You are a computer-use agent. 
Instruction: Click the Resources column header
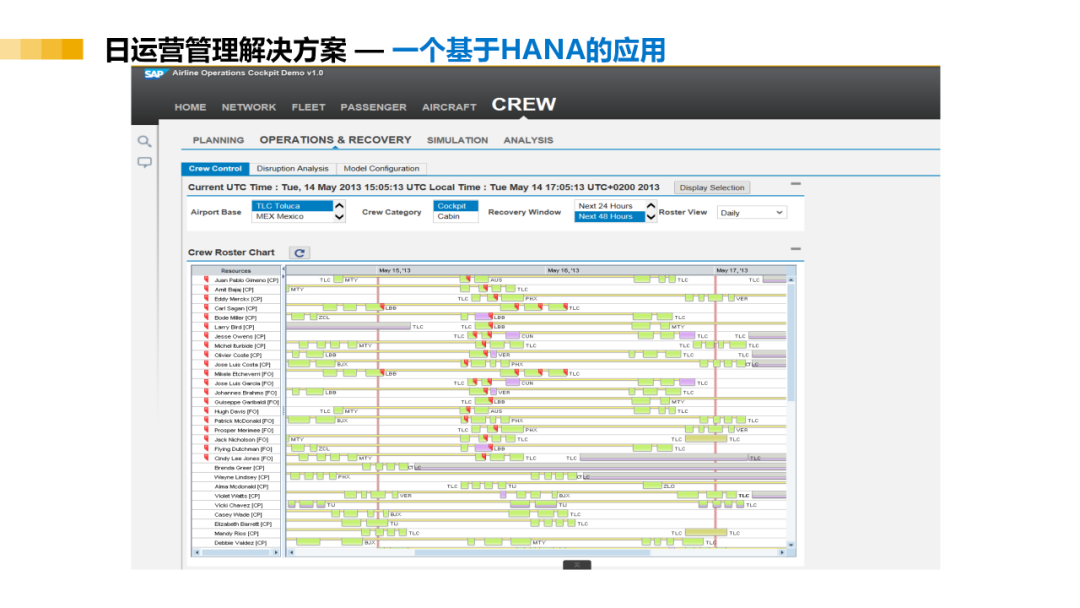pyautogui.click(x=236, y=271)
